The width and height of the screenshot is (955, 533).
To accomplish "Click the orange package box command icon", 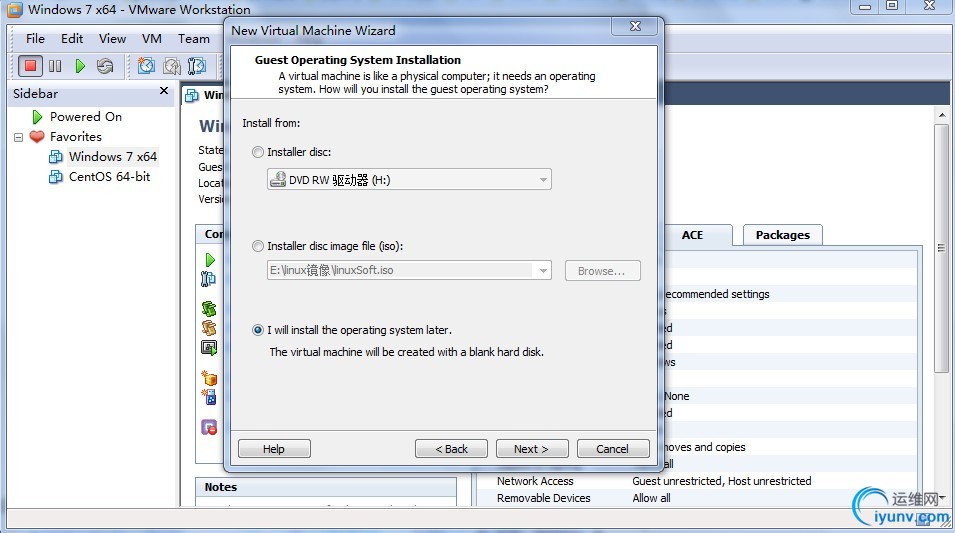I will point(209,378).
